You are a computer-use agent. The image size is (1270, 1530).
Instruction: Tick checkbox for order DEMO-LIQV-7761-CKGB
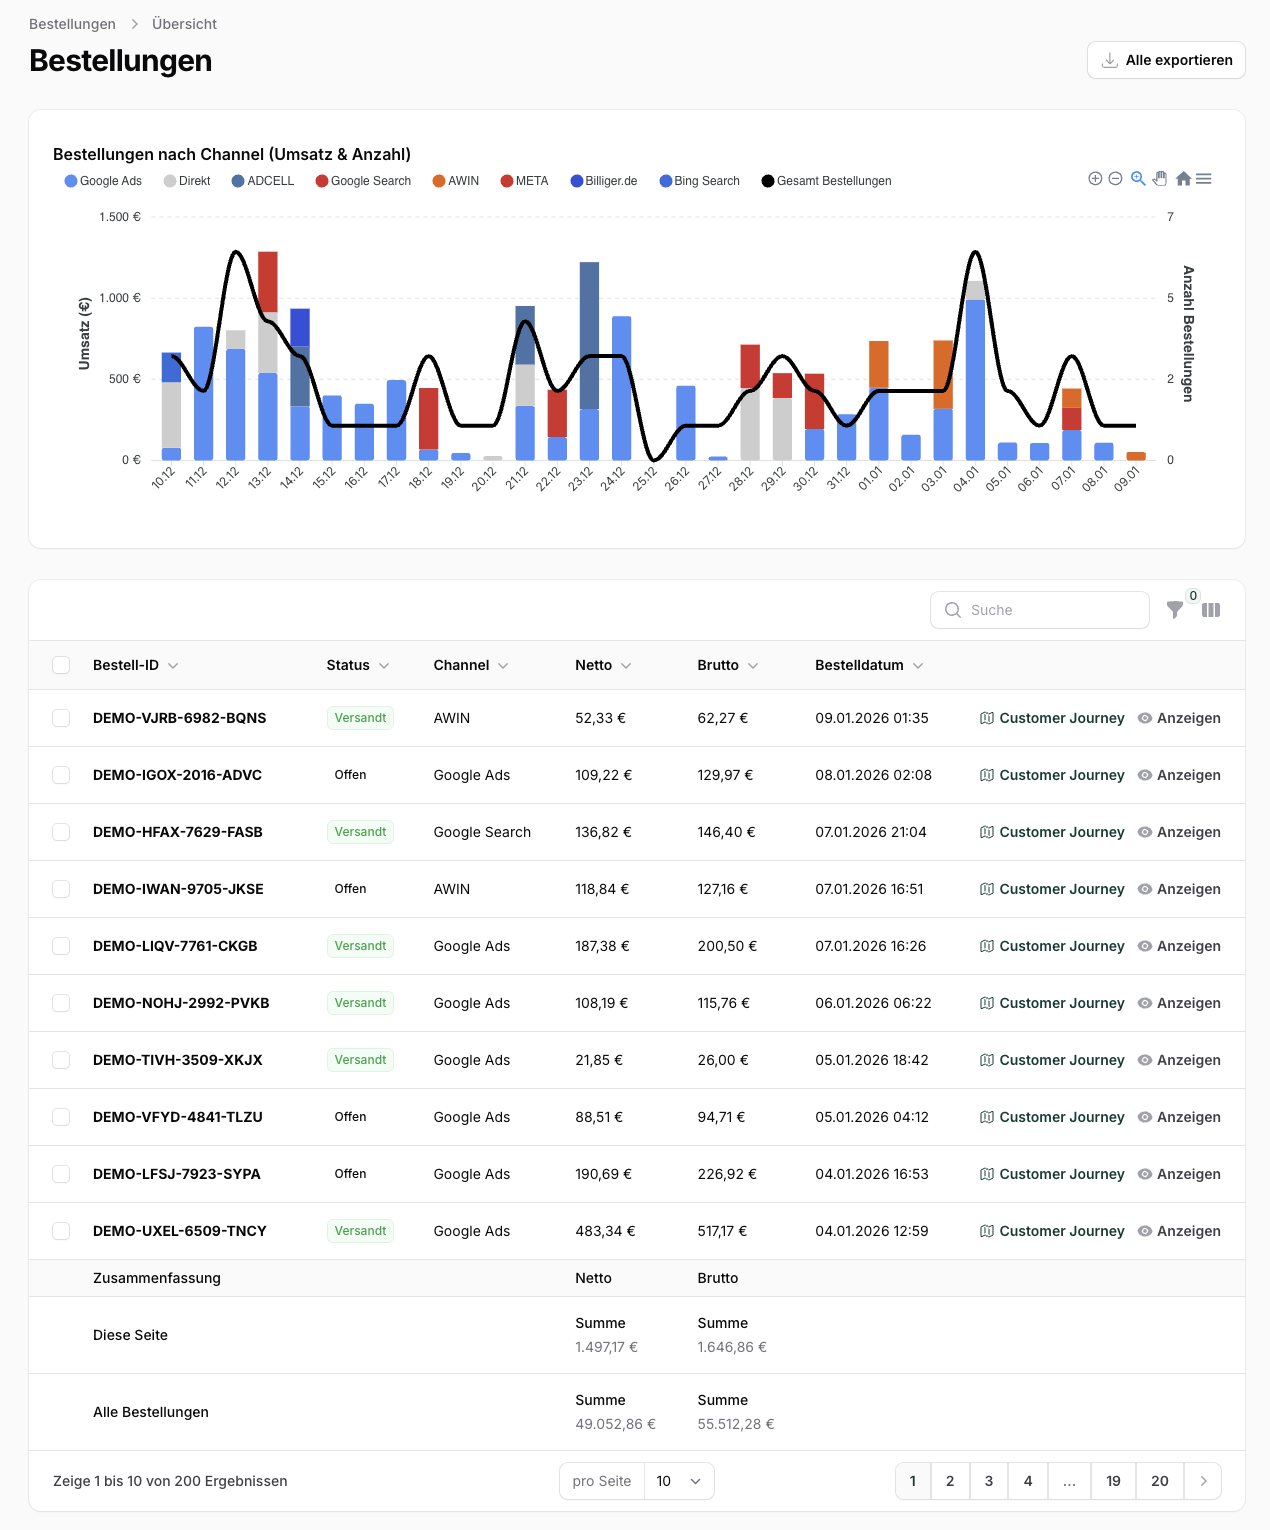tap(61, 946)
